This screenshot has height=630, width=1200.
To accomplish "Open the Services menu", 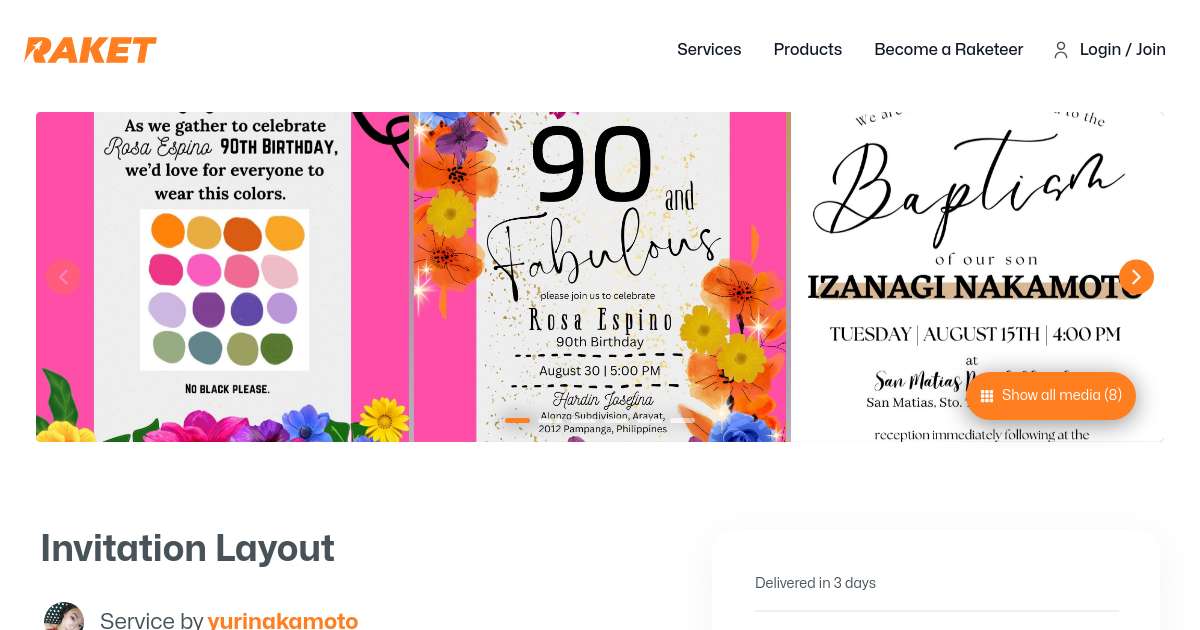I will tap(709, 50).
